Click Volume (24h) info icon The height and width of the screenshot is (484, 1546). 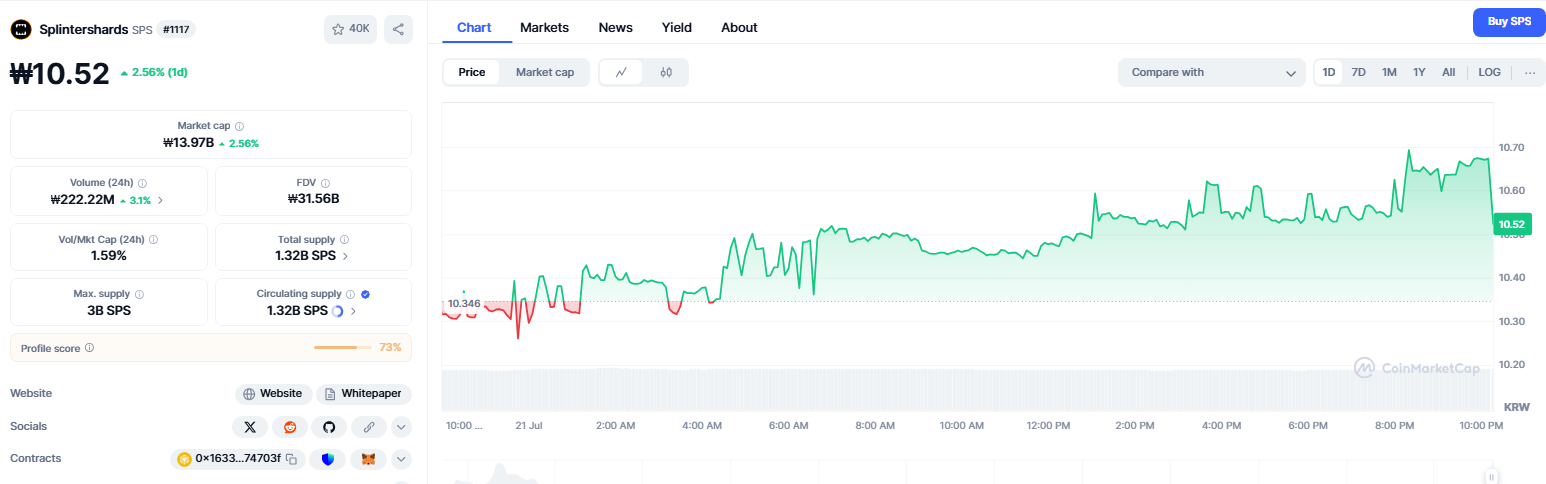[143, 183]
